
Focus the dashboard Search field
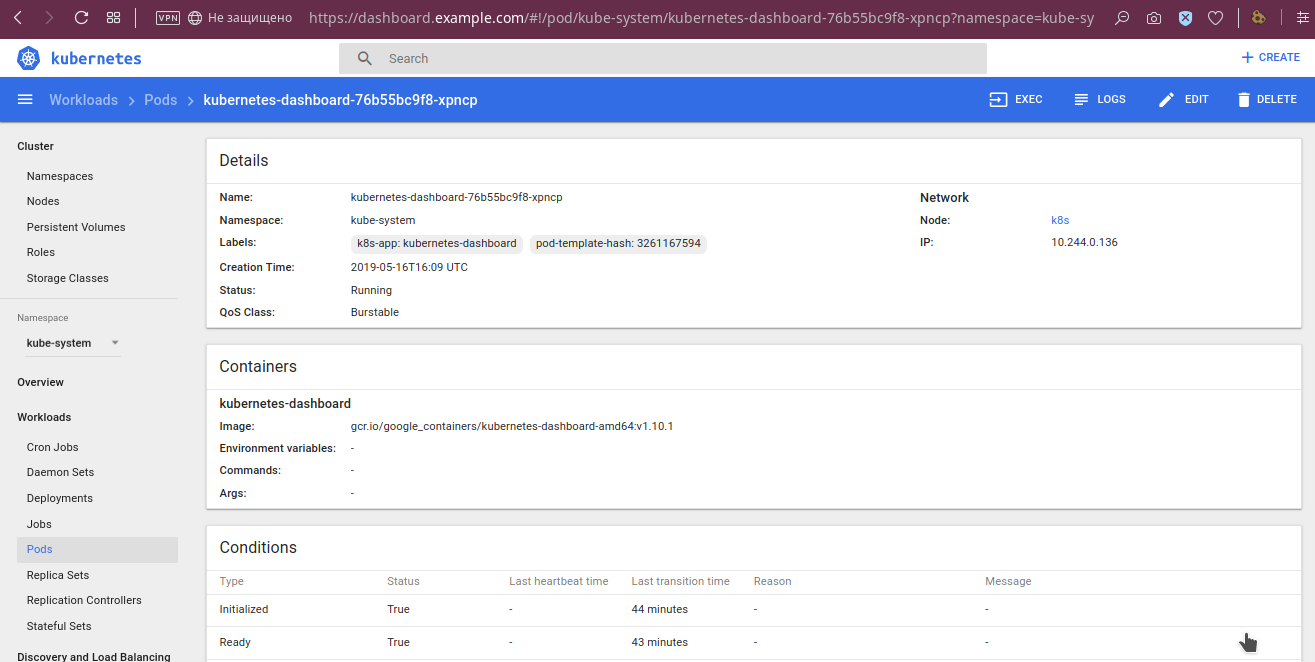click(663, 58)
